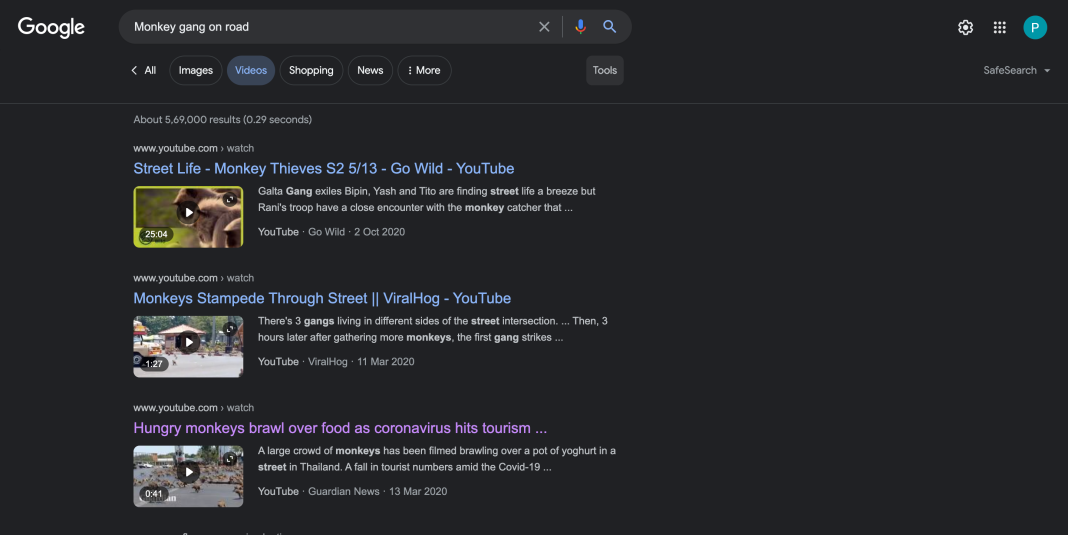Switch to News tab

(370, 70)
